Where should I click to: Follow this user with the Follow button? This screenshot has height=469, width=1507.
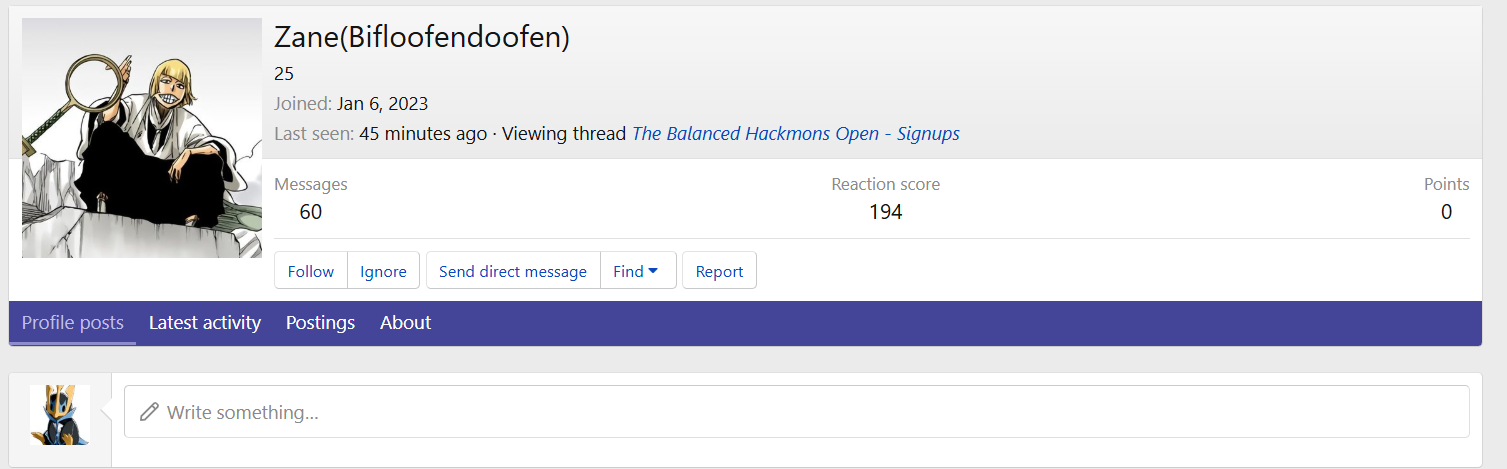coord(311,271)
